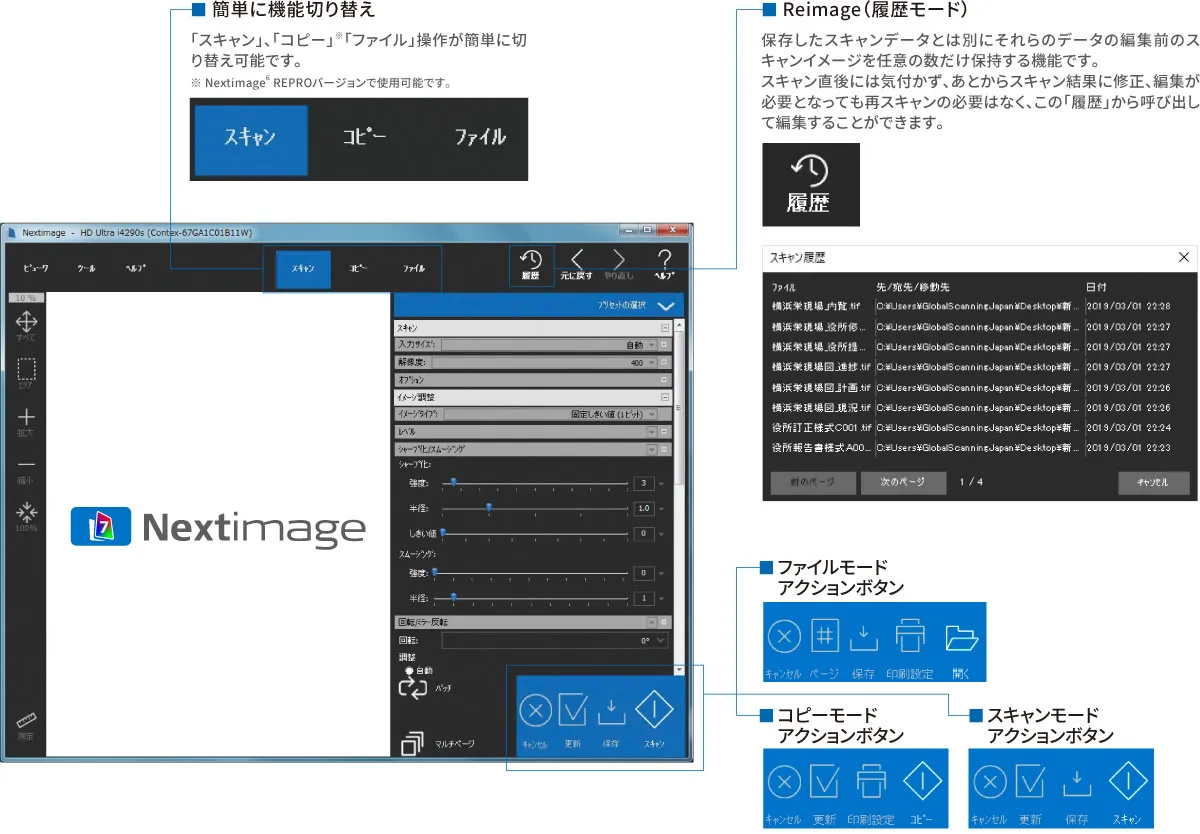
Task: Click 次のページ in the scan history
Action: point(903,482)
